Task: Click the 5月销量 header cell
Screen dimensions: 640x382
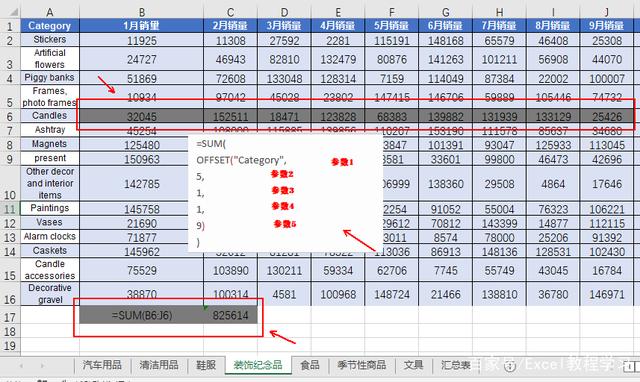Action: (x=392, y=26)
